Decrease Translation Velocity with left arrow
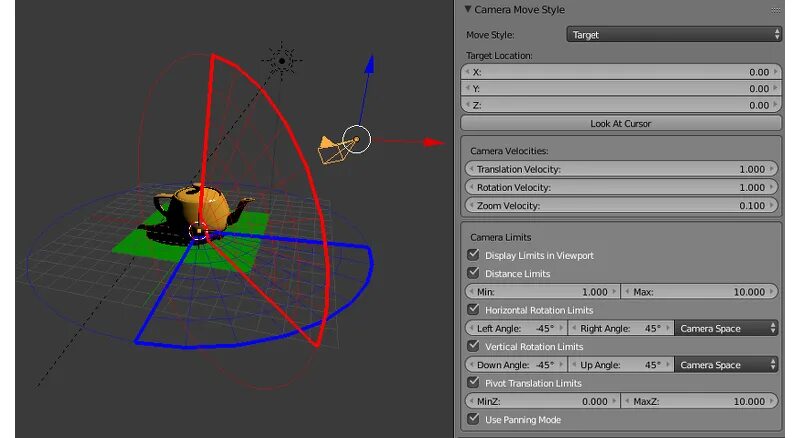The width and height of the screenshot is (800, 438). [x=471, y=168]
